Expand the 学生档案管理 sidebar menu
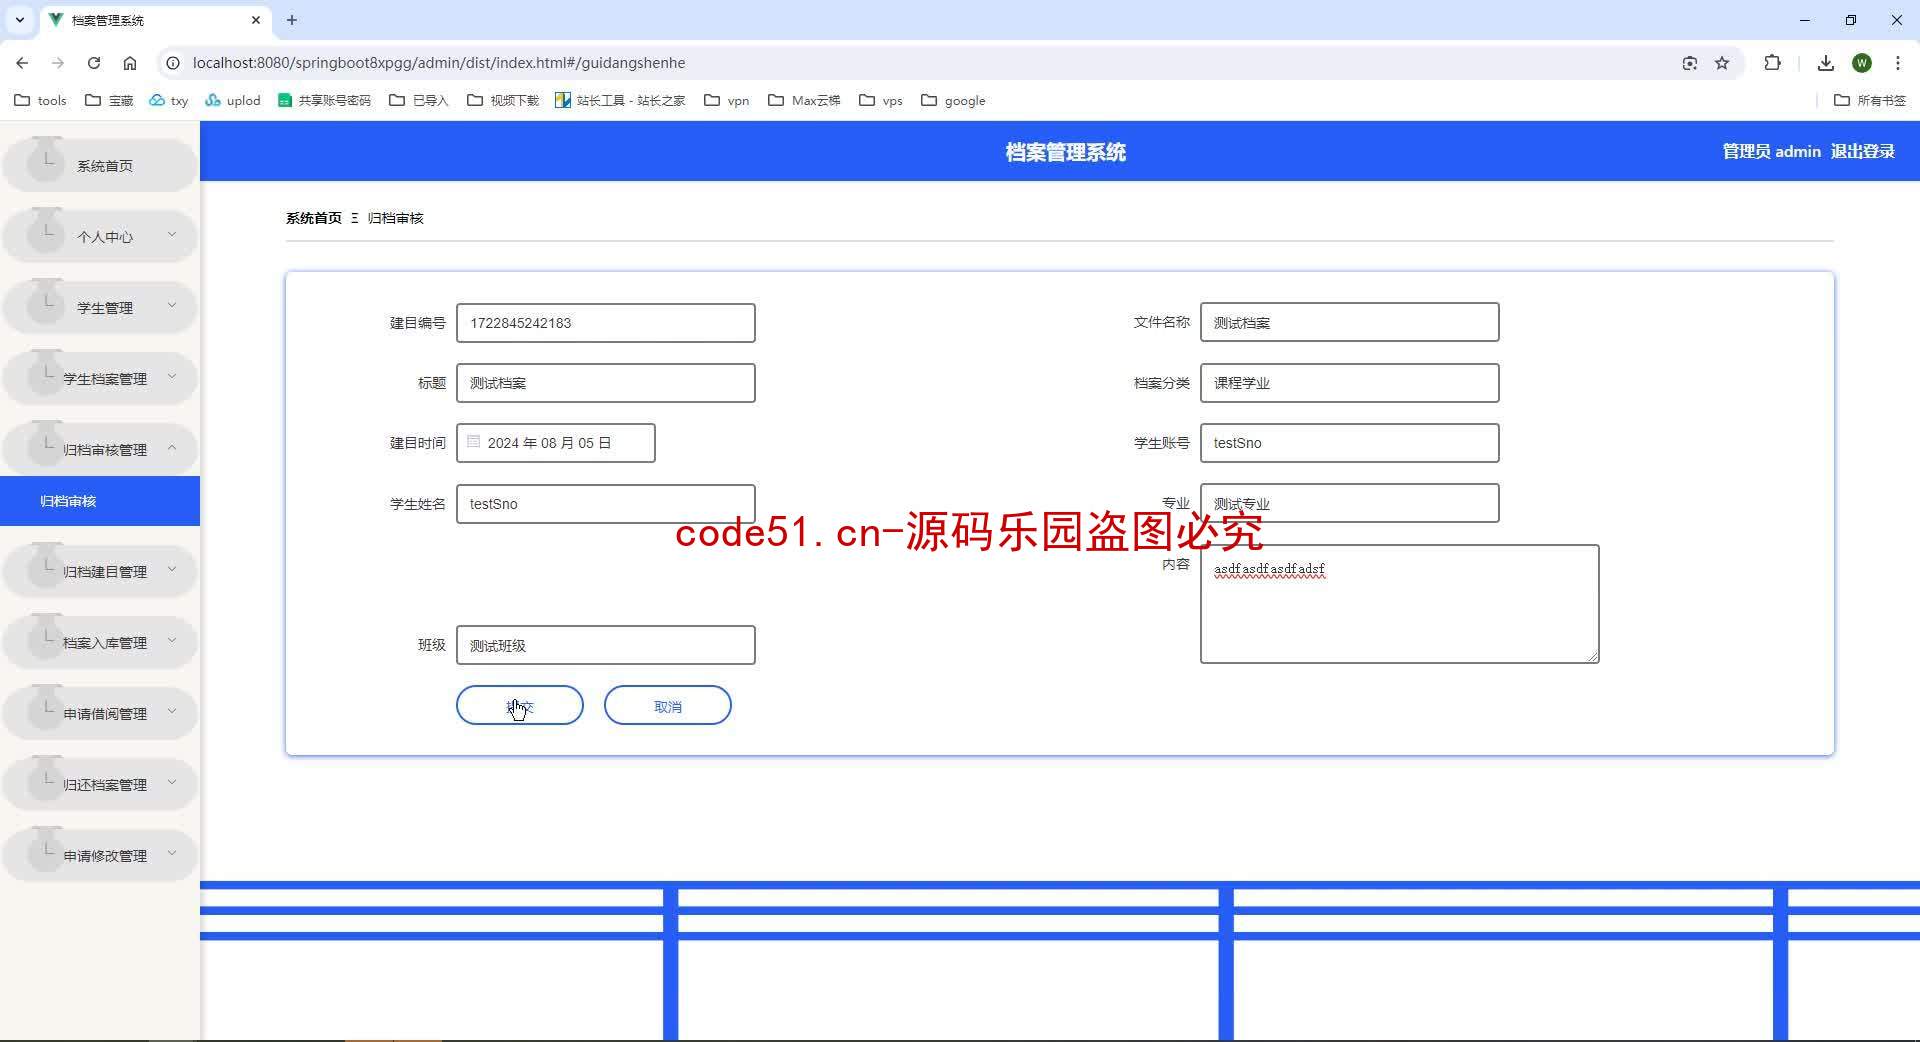The width and height of the screenshot is (1920, 1042). [100, 379]
